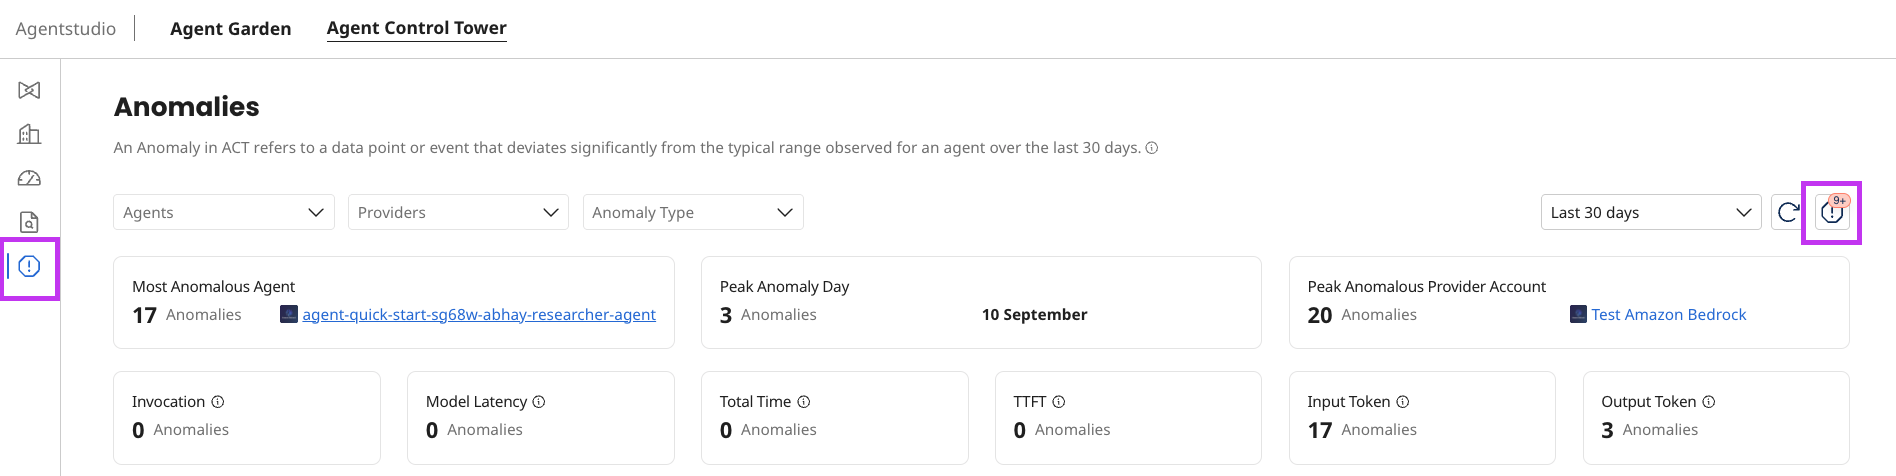This screenshot has height=476, width=1896.
Task: Click the document search sidebar icon
Action: pyautogui.click(x=29, y=222)
